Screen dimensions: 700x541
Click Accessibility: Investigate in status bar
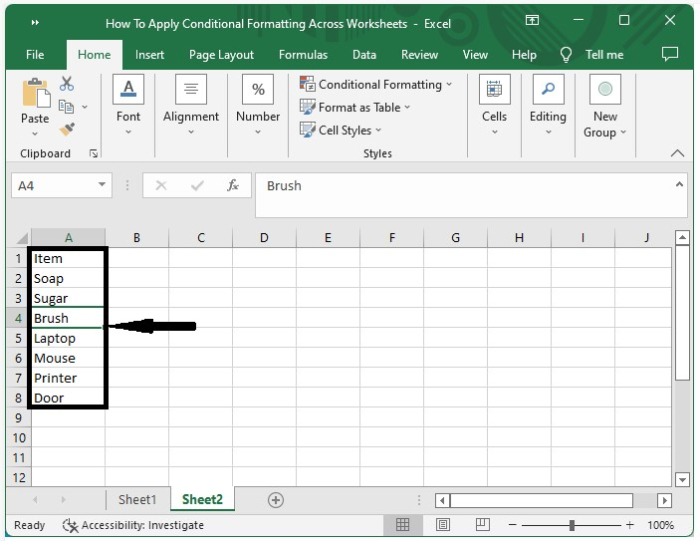pyautogui.click(x=133, y=525)
